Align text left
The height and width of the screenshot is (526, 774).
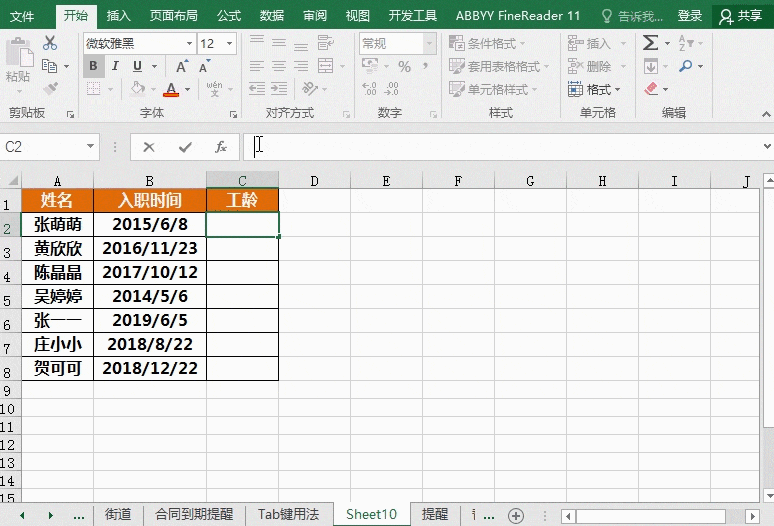click(x=257, y=66)
